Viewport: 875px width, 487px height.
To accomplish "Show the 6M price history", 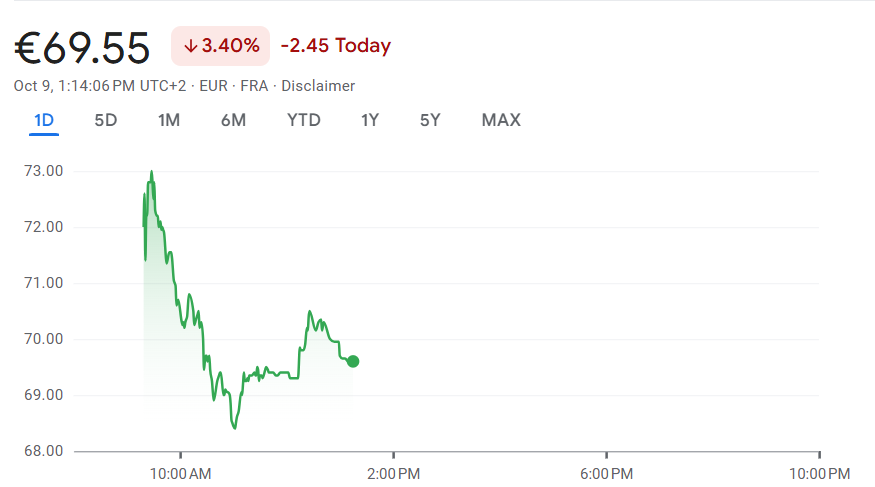I will (x=233, y=121).
